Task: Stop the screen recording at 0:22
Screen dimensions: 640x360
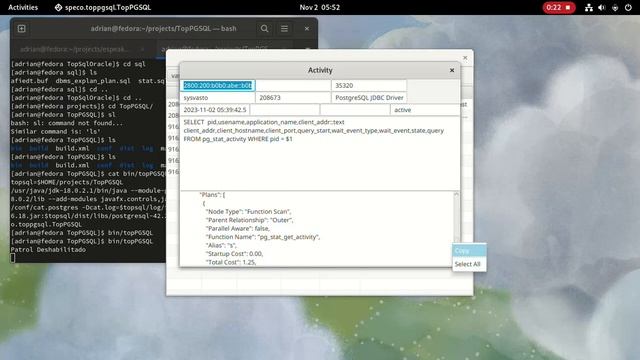Action: coord(559,7)
